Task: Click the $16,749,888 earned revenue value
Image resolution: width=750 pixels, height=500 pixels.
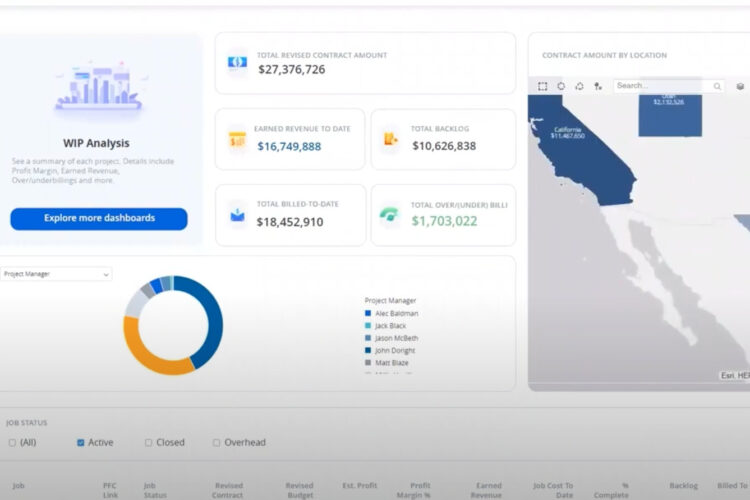Action: coord(289,146)
